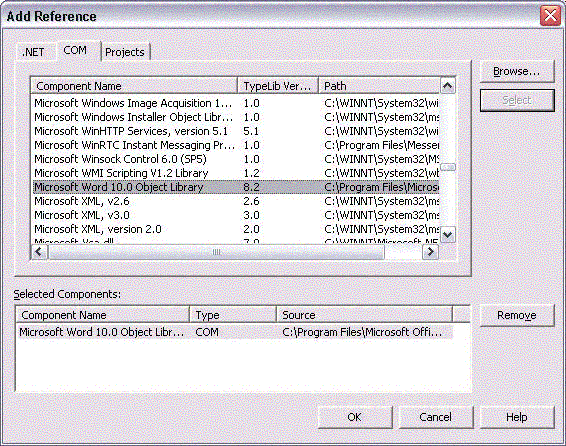Sort by TypeLib Ver... column header
This screenshot has height=446, width=566.
click(x=278, y=86)
